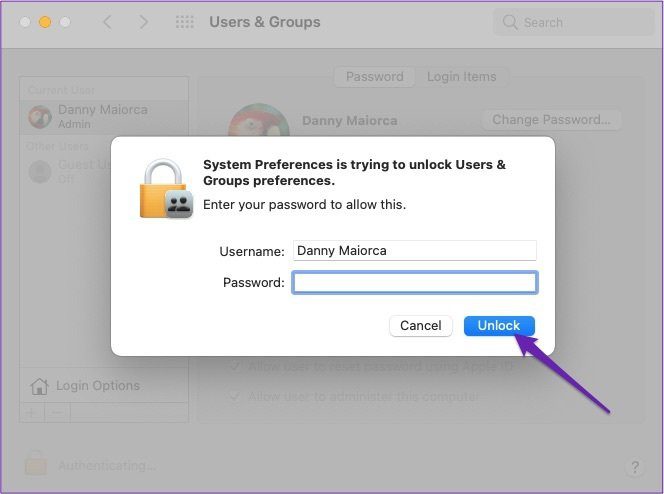Go back with the back arrow
The image size is (664, 494).
tap(108, 22)
